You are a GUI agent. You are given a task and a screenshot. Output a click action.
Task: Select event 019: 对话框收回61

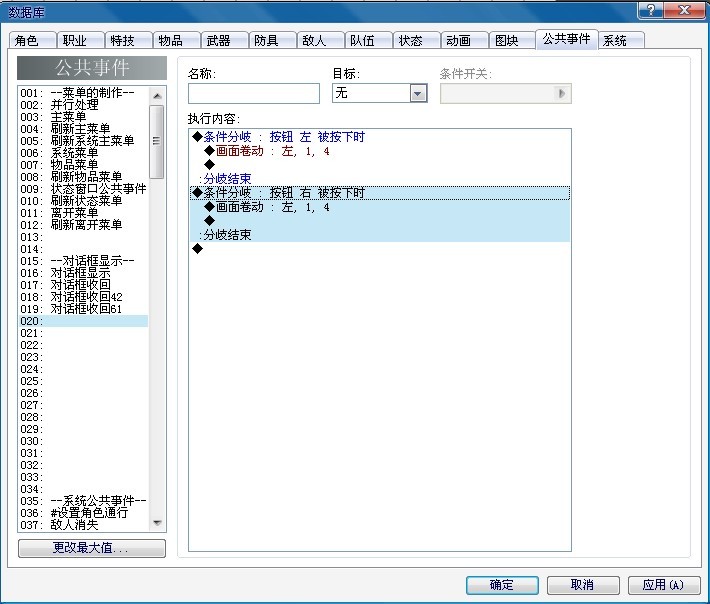pos(83,309)
